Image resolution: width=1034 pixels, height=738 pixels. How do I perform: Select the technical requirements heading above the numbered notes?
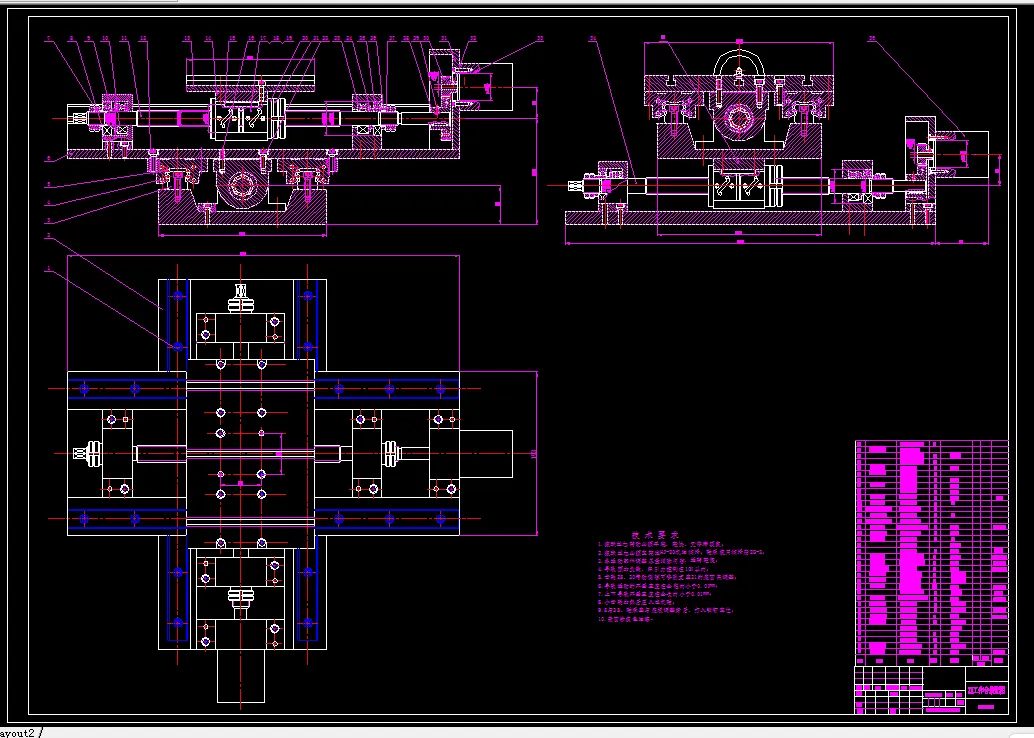click(x=655, y=536)
